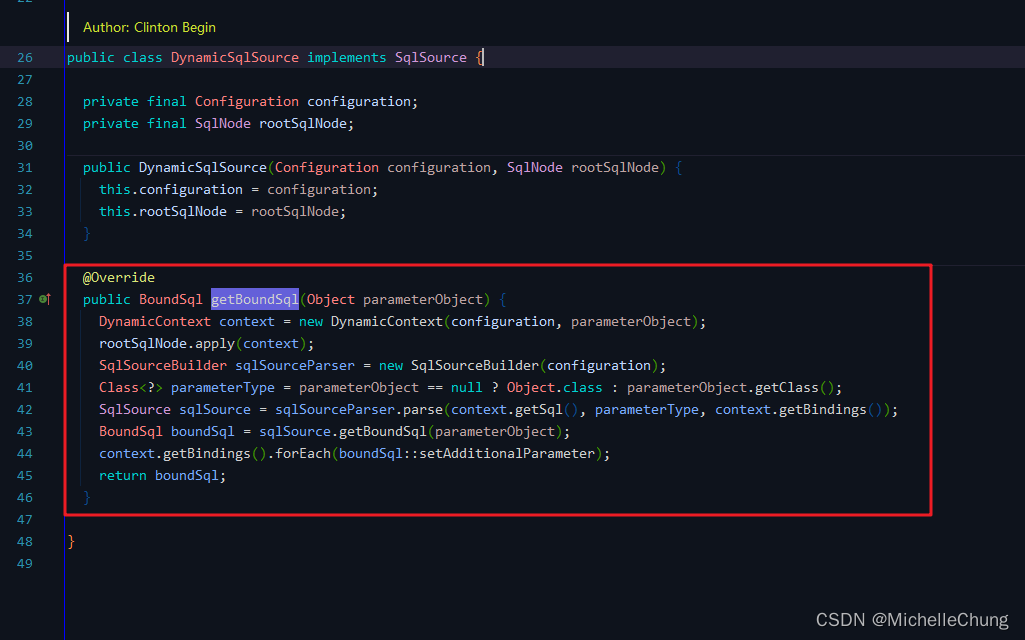Screen dimensions: 1025x640
Task: Click 'this' keyword on line 33
Action: coord(114,211)
